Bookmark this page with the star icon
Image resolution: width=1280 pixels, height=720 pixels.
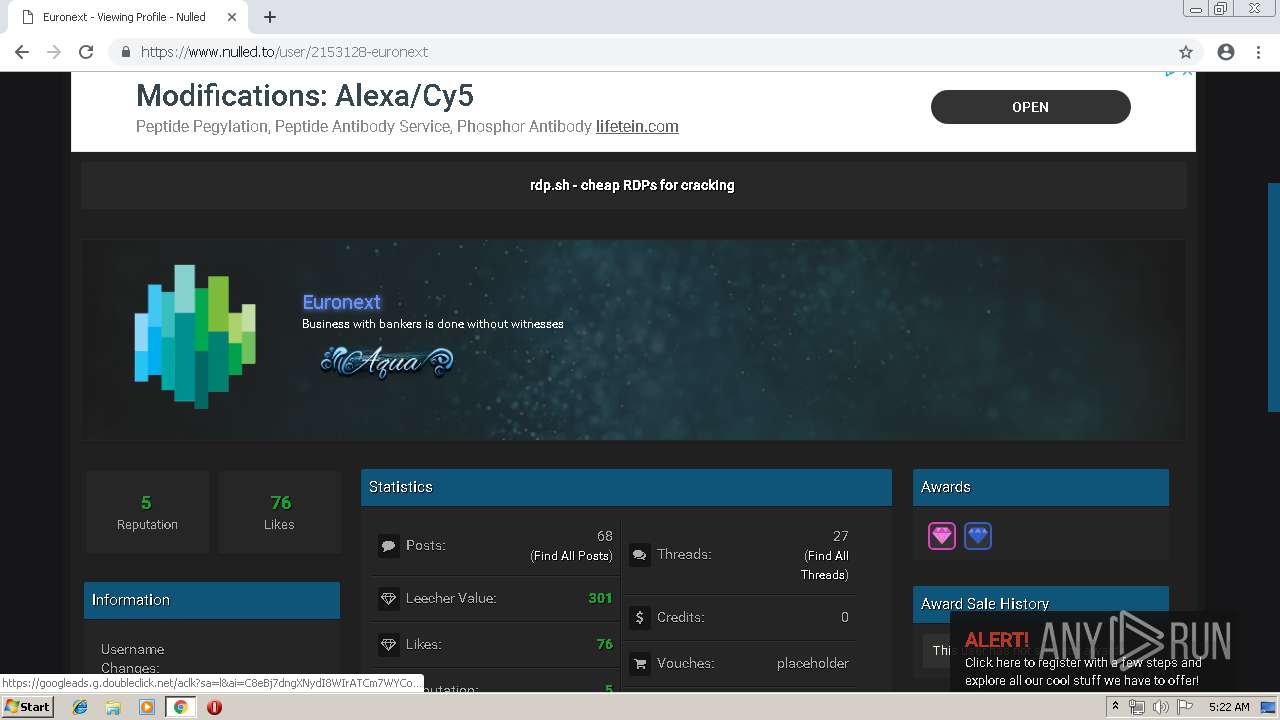(1186, 52)
